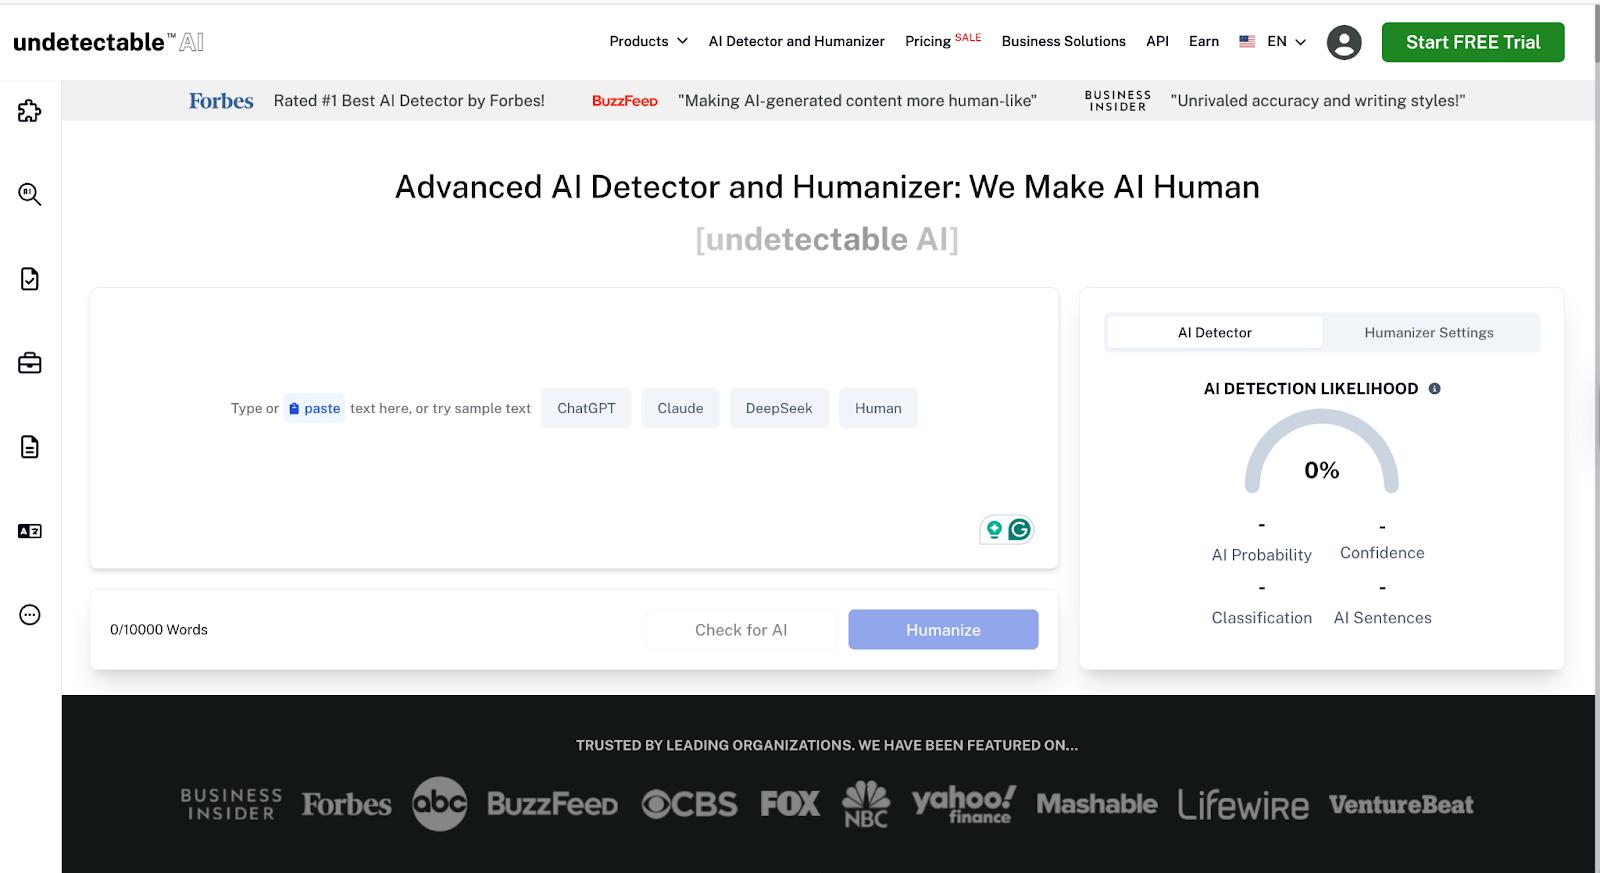Open the briefcase icon in sidebar

coord(30,363)
